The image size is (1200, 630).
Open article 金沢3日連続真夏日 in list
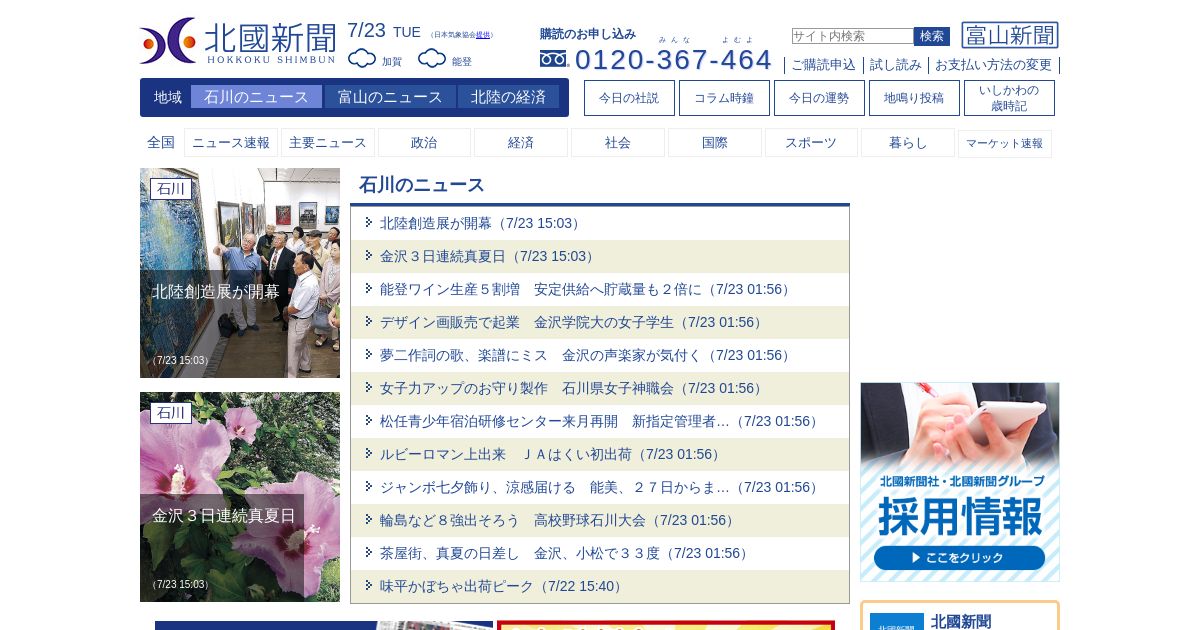(487, 256)
